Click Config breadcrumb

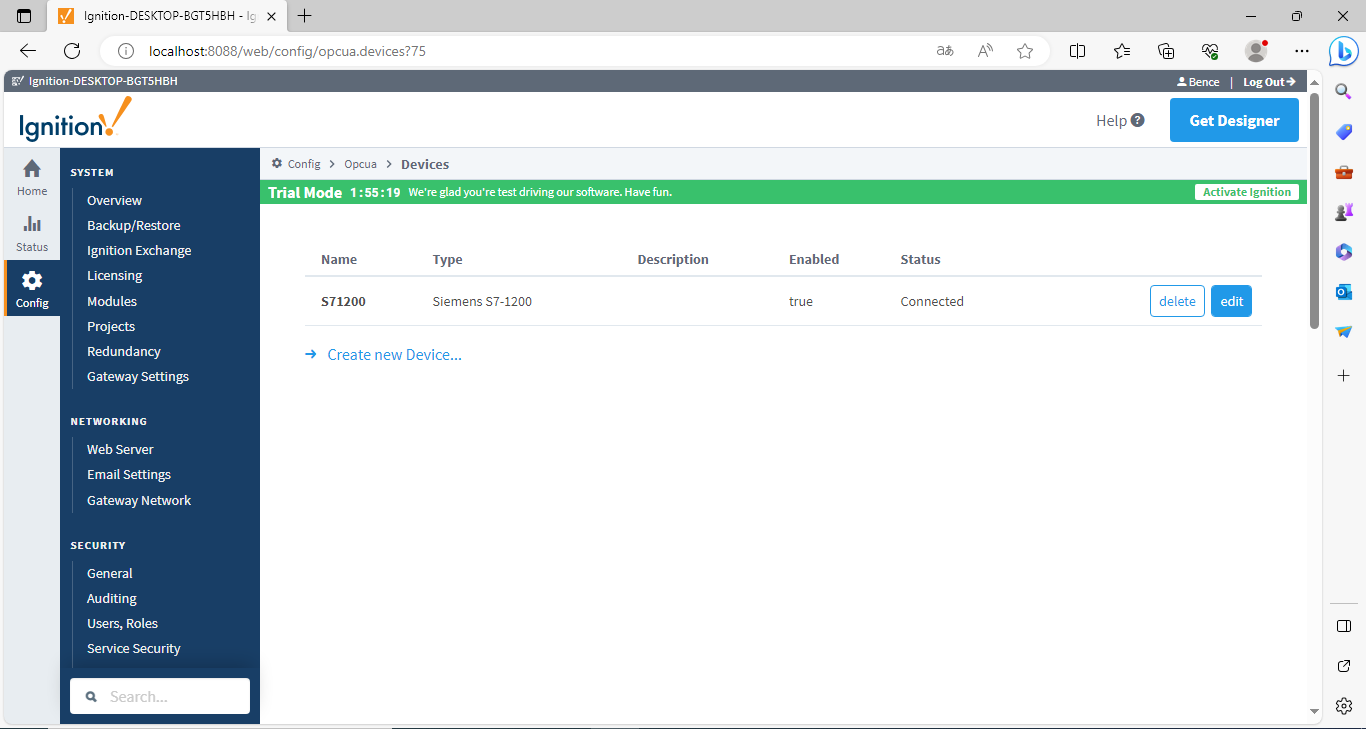click(304, 164)
